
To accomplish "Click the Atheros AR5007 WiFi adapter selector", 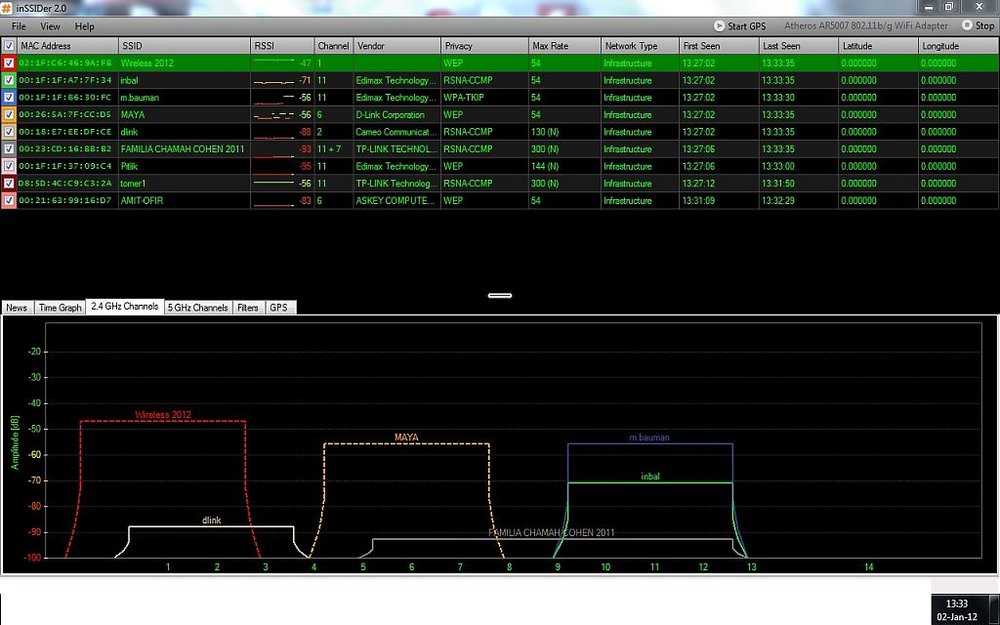I will [866, 26].
